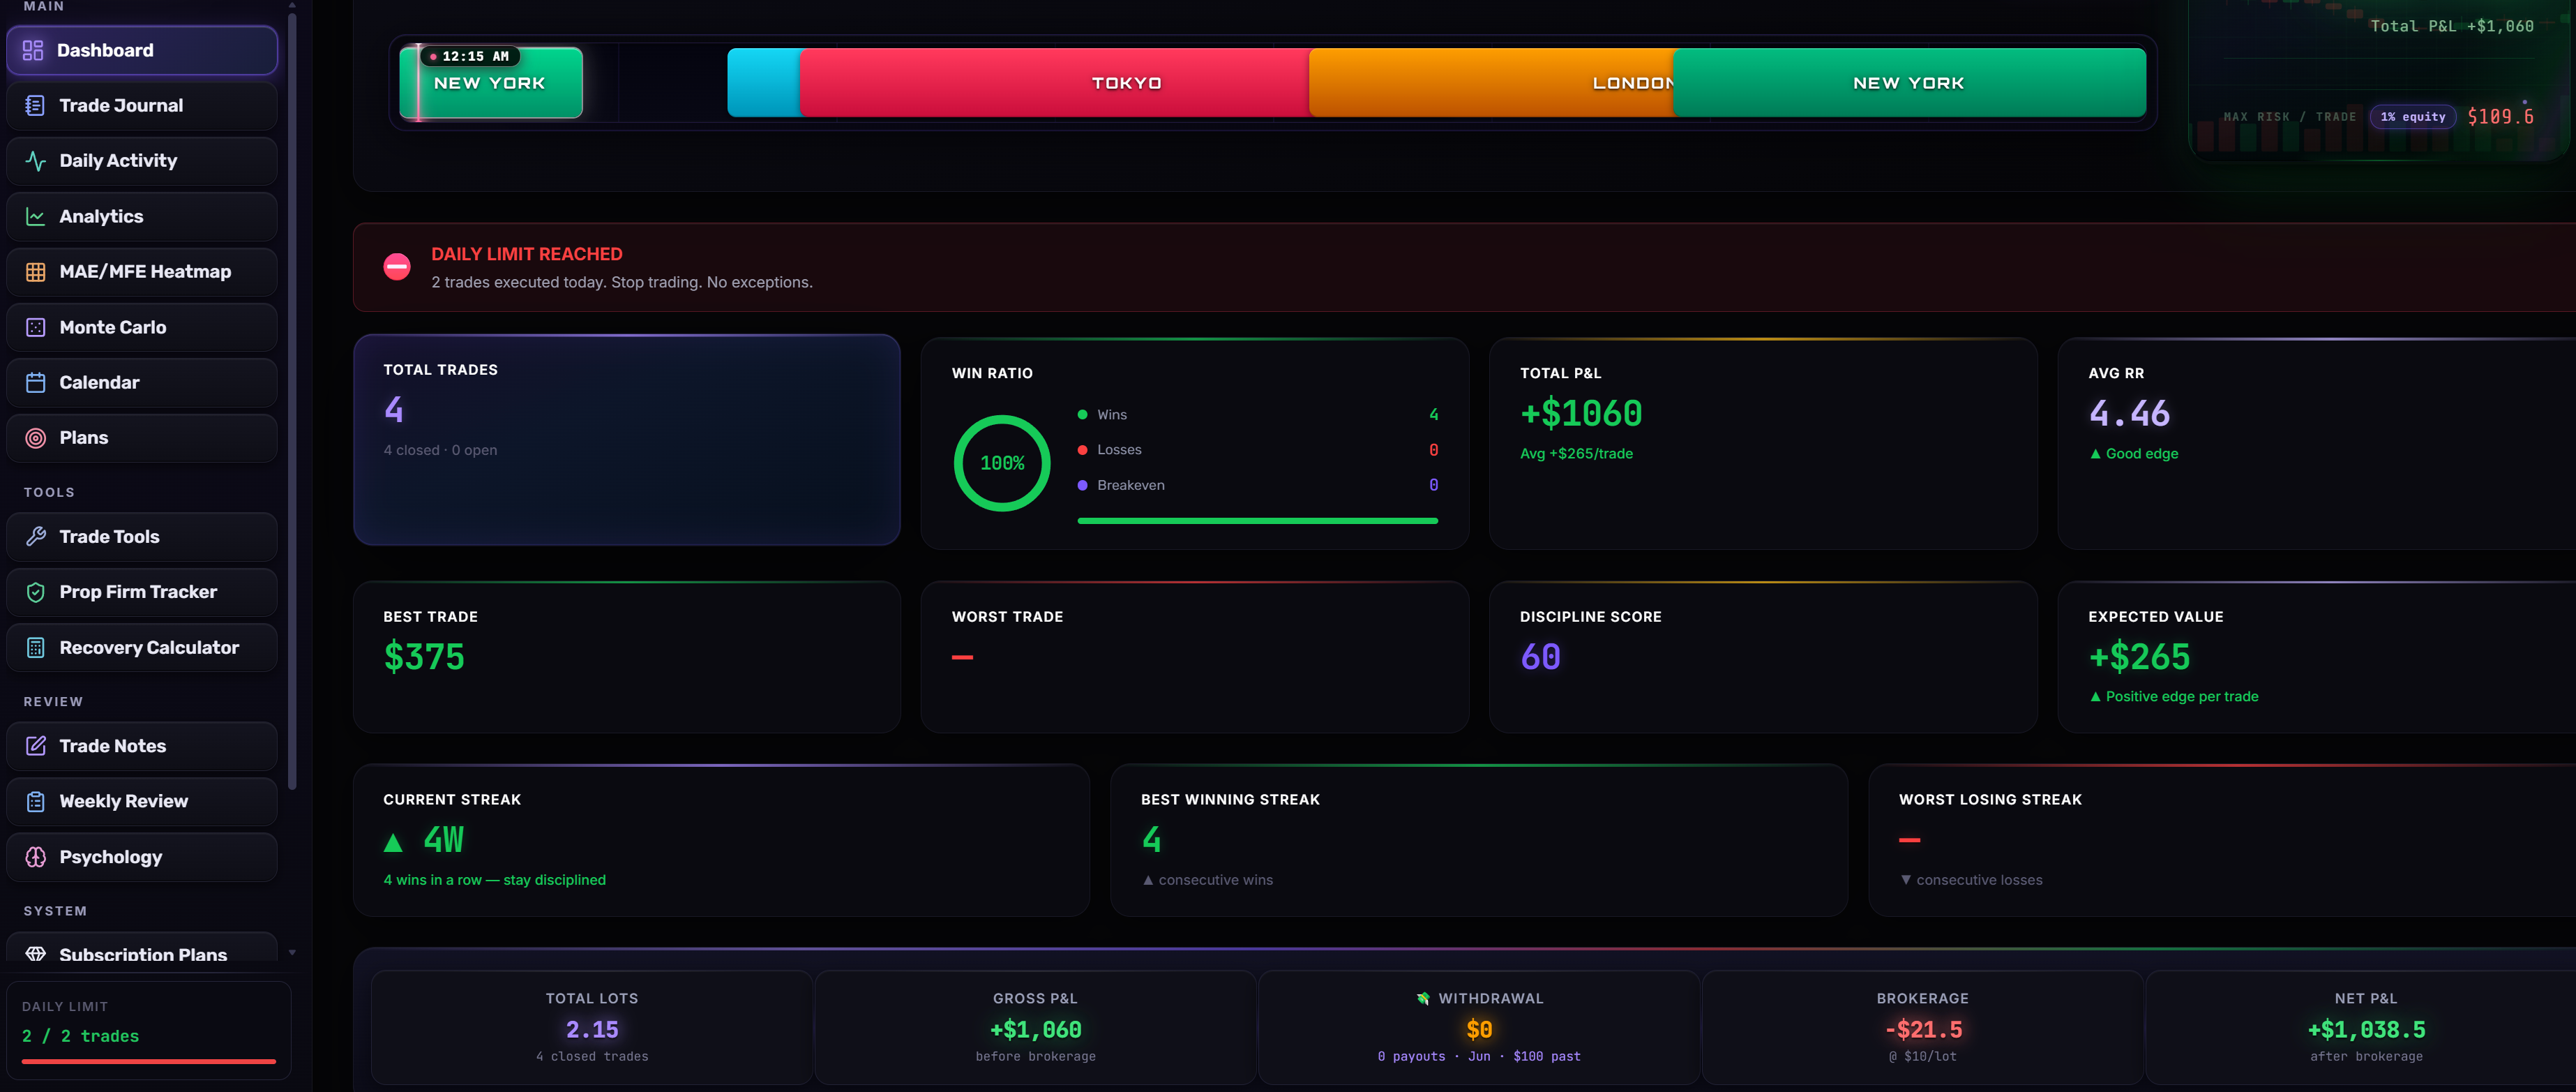Screen dimensions: 2576x1092
Task: Click the Discipline Score value 60
Action: 1540,657
